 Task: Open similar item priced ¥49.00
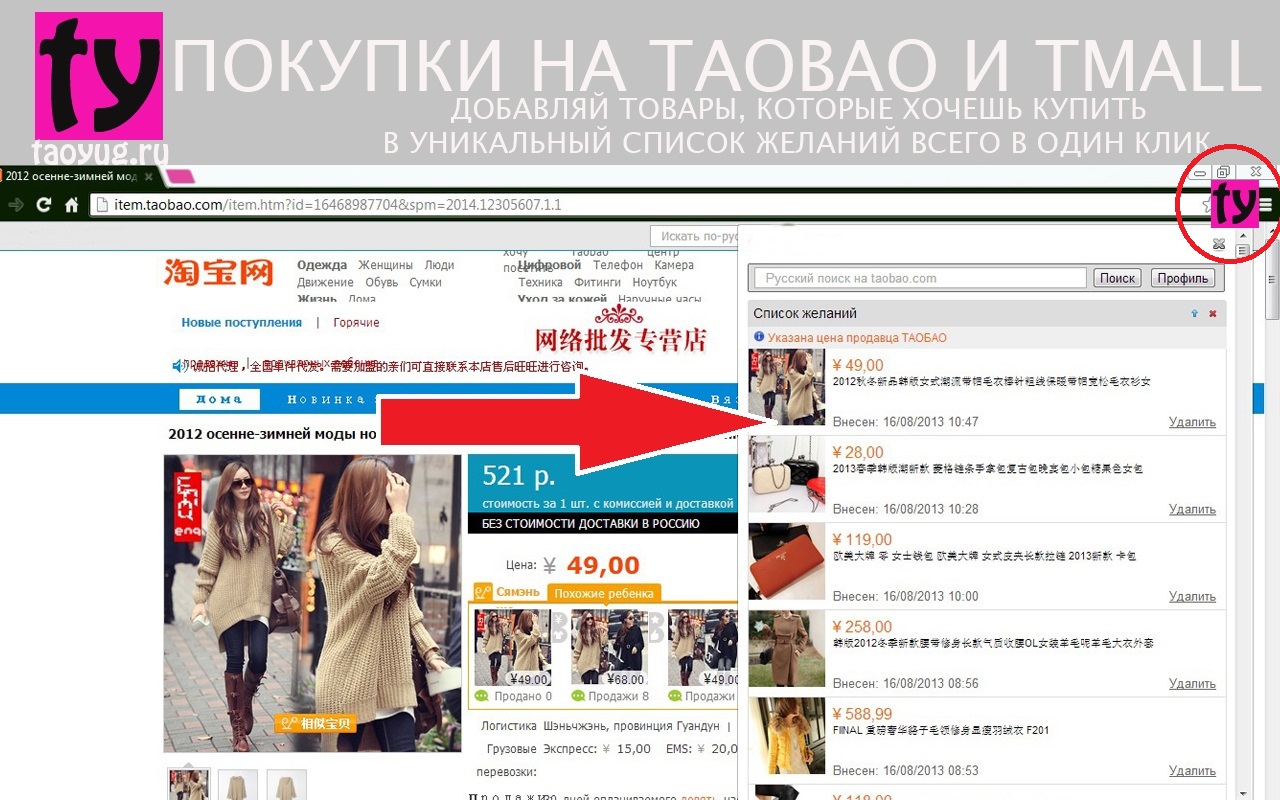(x=512, y=647)
